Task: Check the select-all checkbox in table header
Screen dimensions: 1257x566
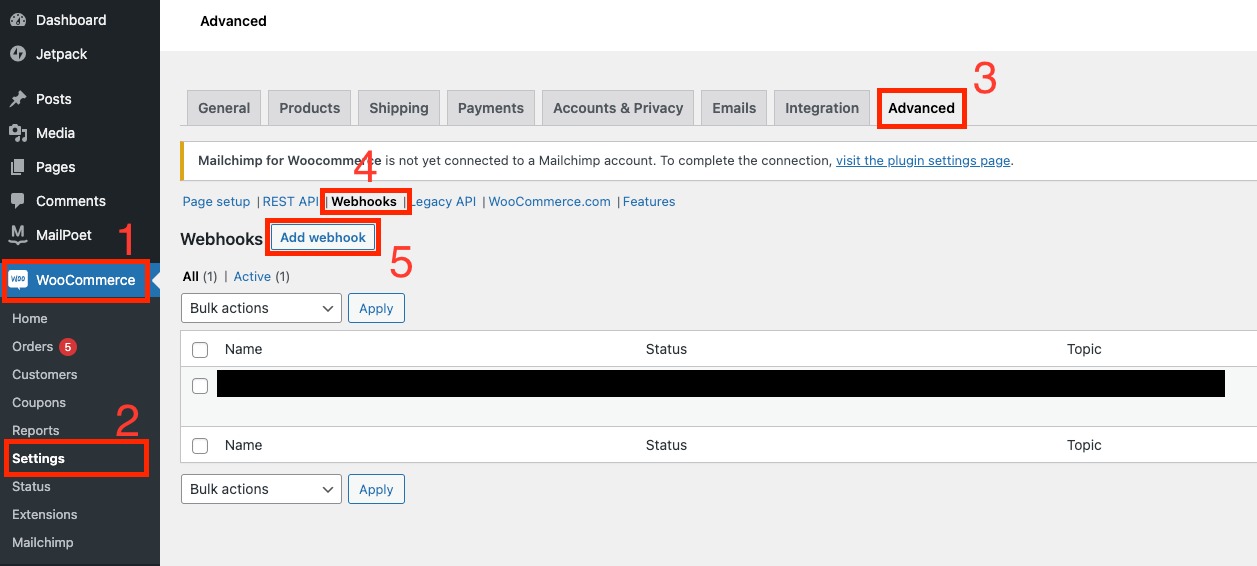Action: 200,350
